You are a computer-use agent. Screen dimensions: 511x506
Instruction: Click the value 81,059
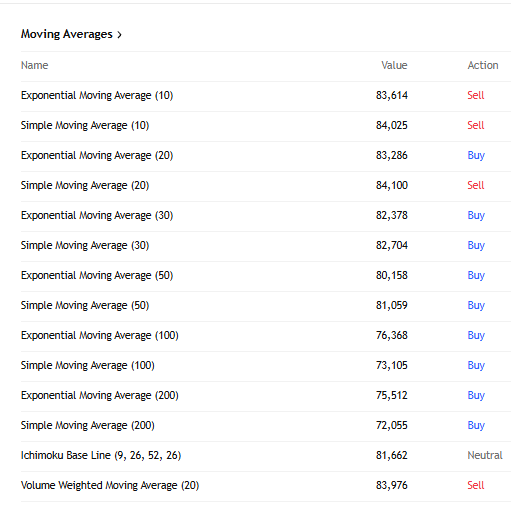[392, 305]
